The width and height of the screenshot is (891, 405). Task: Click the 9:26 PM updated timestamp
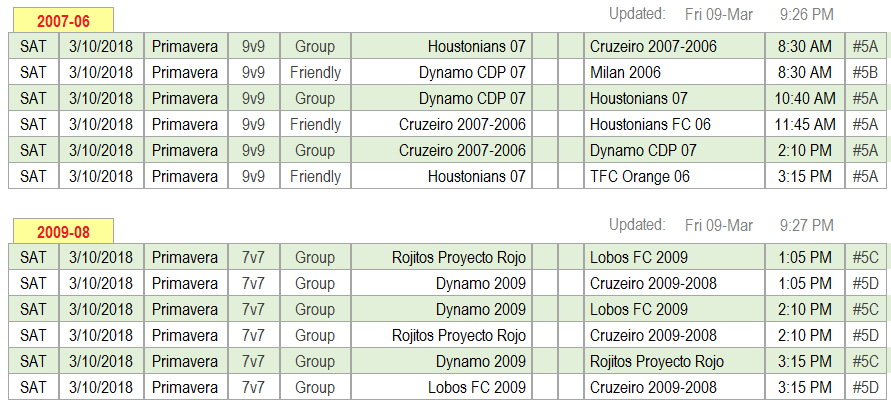[x=806, y=14]
